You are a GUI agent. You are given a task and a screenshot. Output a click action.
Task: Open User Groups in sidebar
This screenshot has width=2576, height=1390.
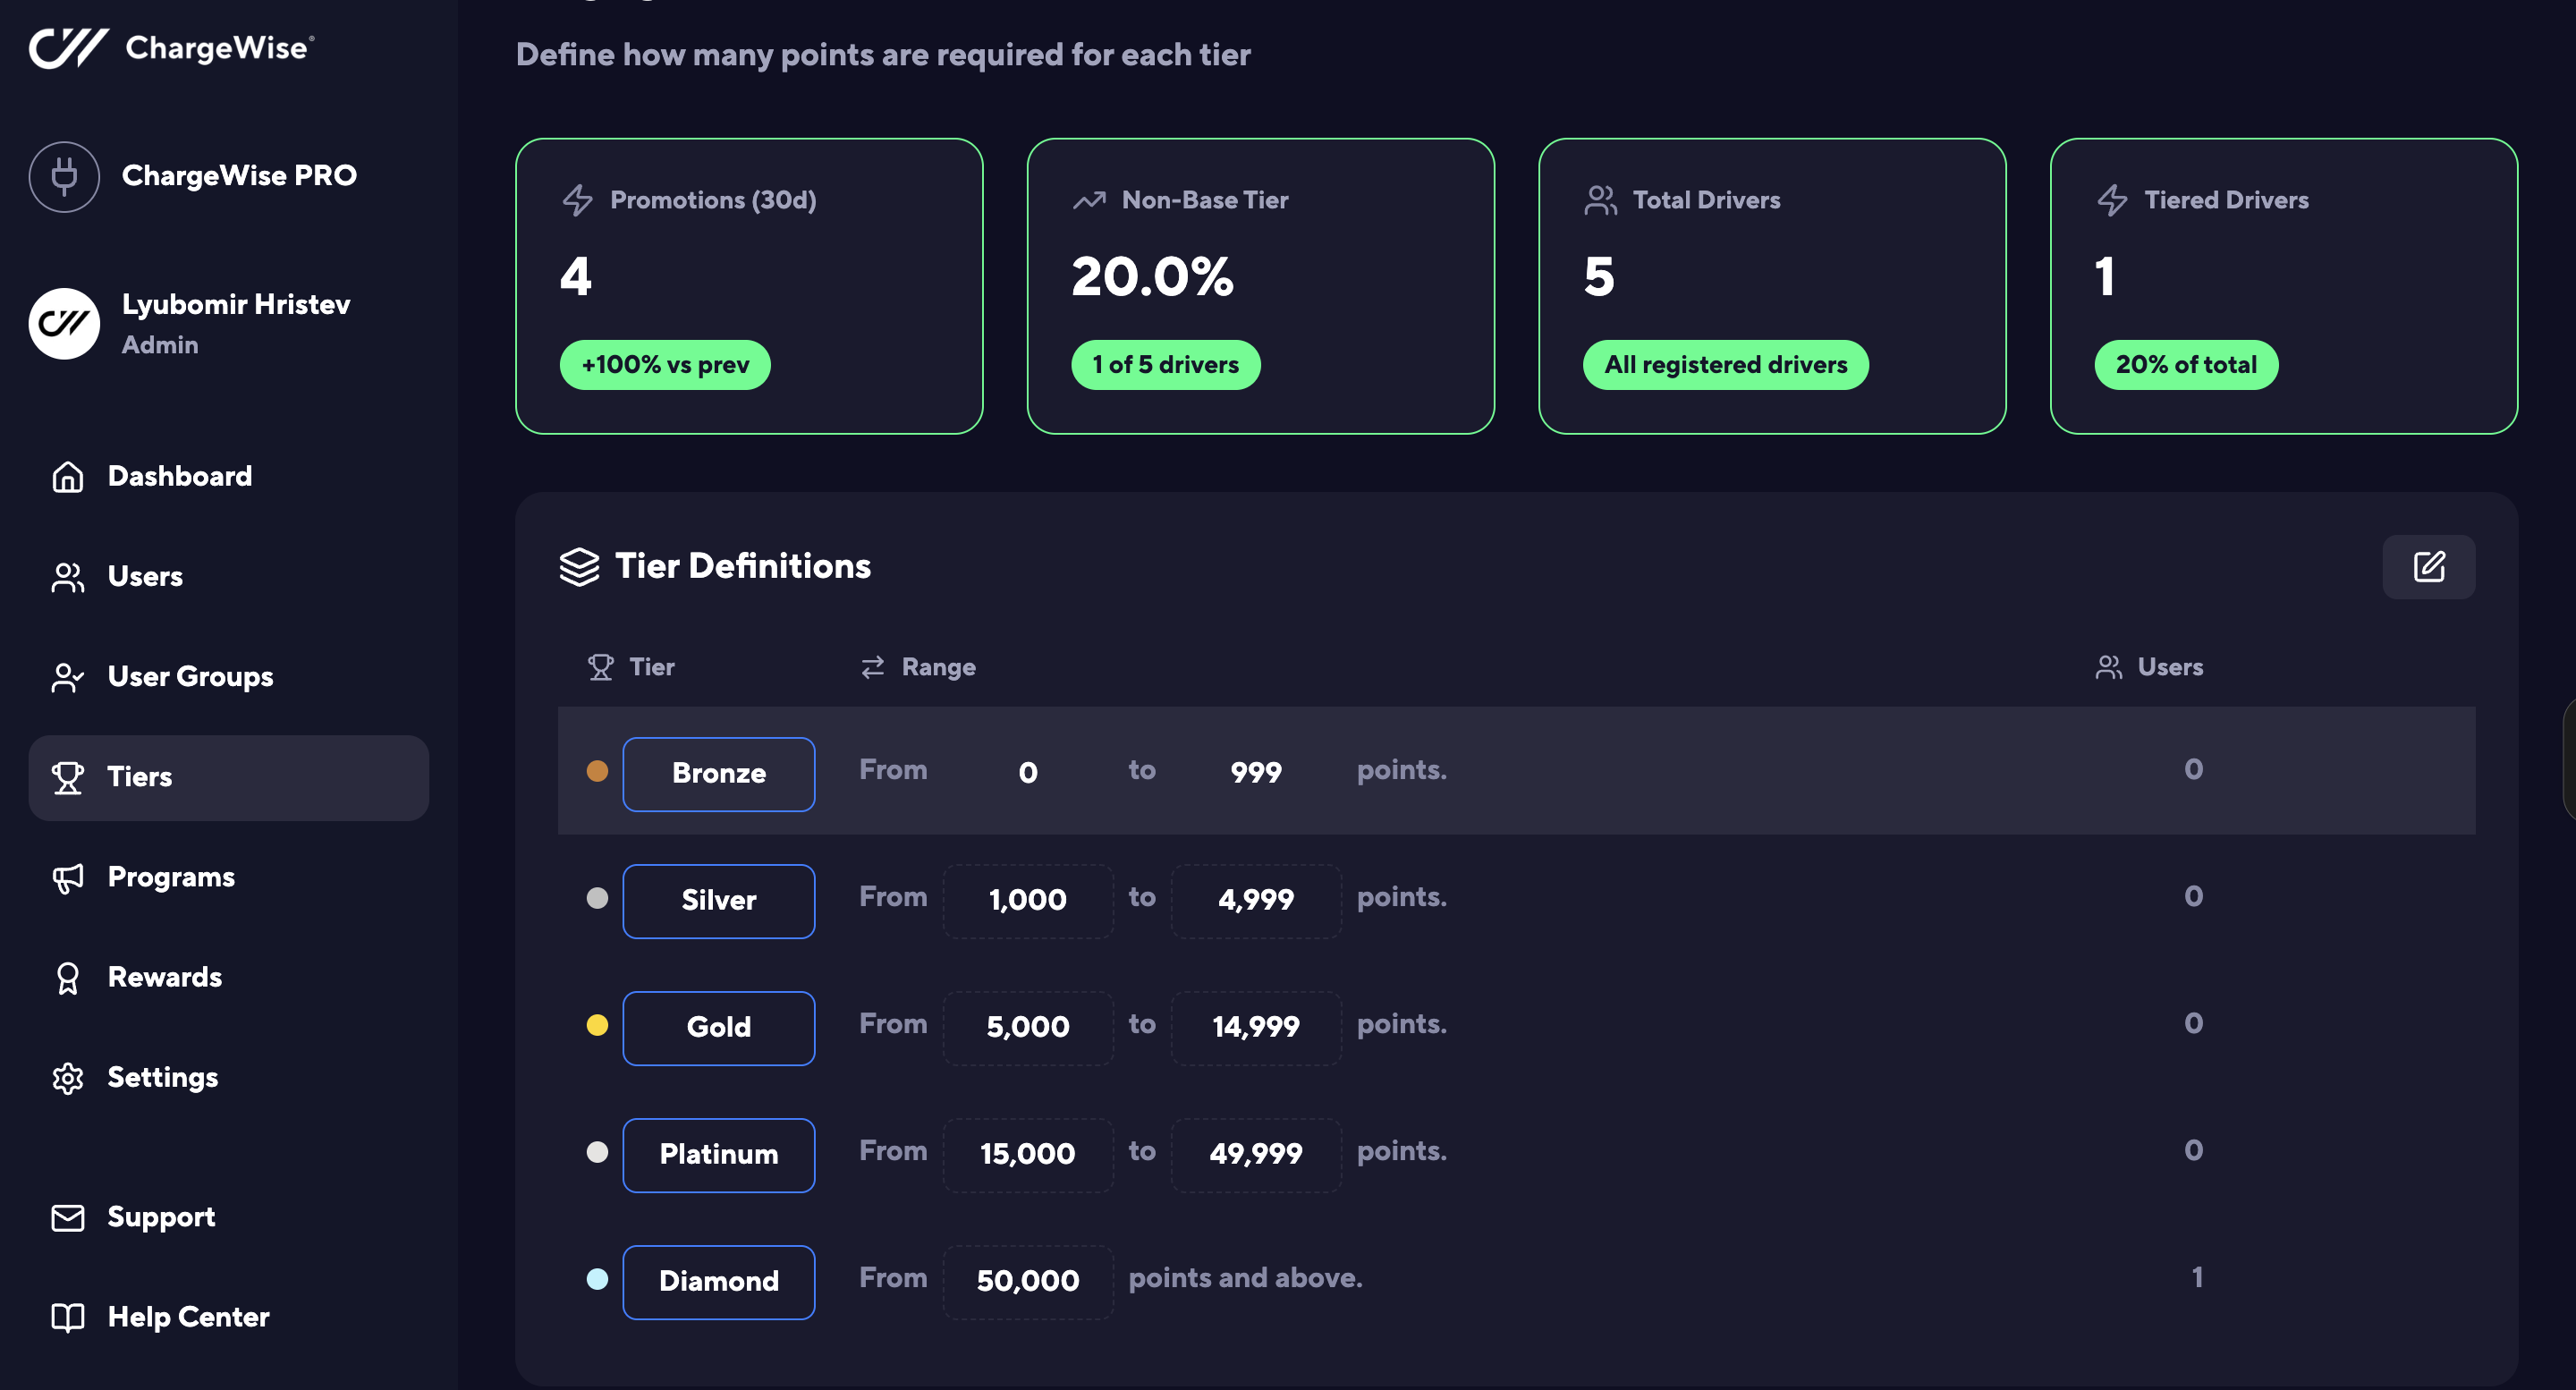190,677
